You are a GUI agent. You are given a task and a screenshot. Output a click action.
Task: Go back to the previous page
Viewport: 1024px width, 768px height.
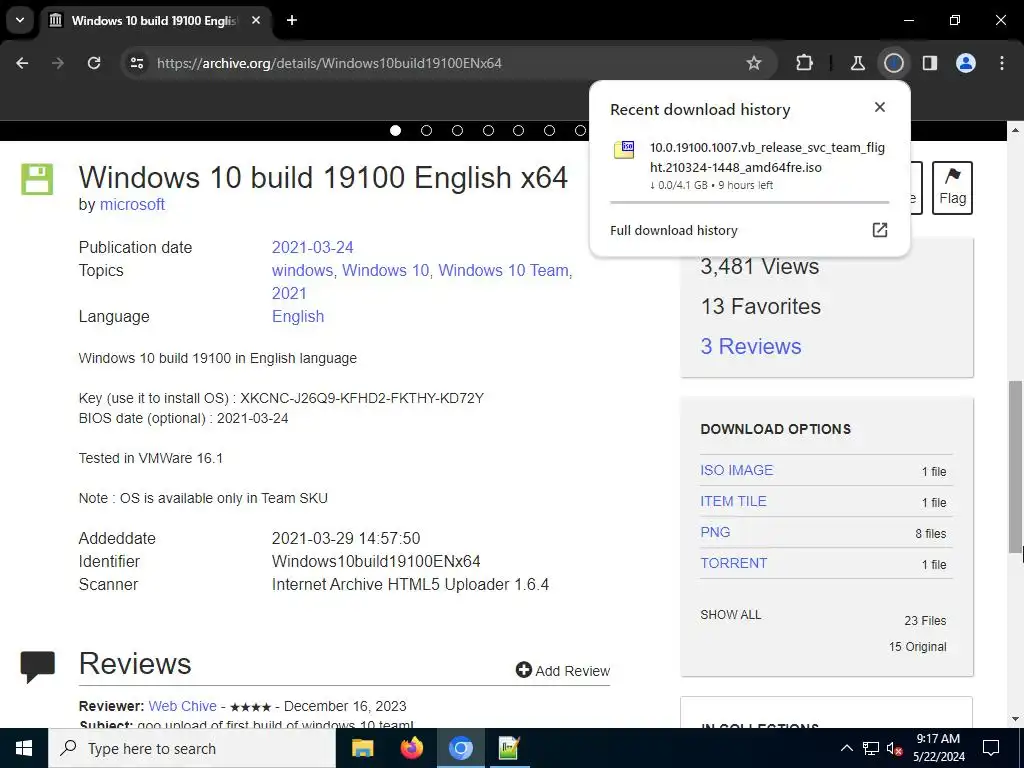(22, 63)
